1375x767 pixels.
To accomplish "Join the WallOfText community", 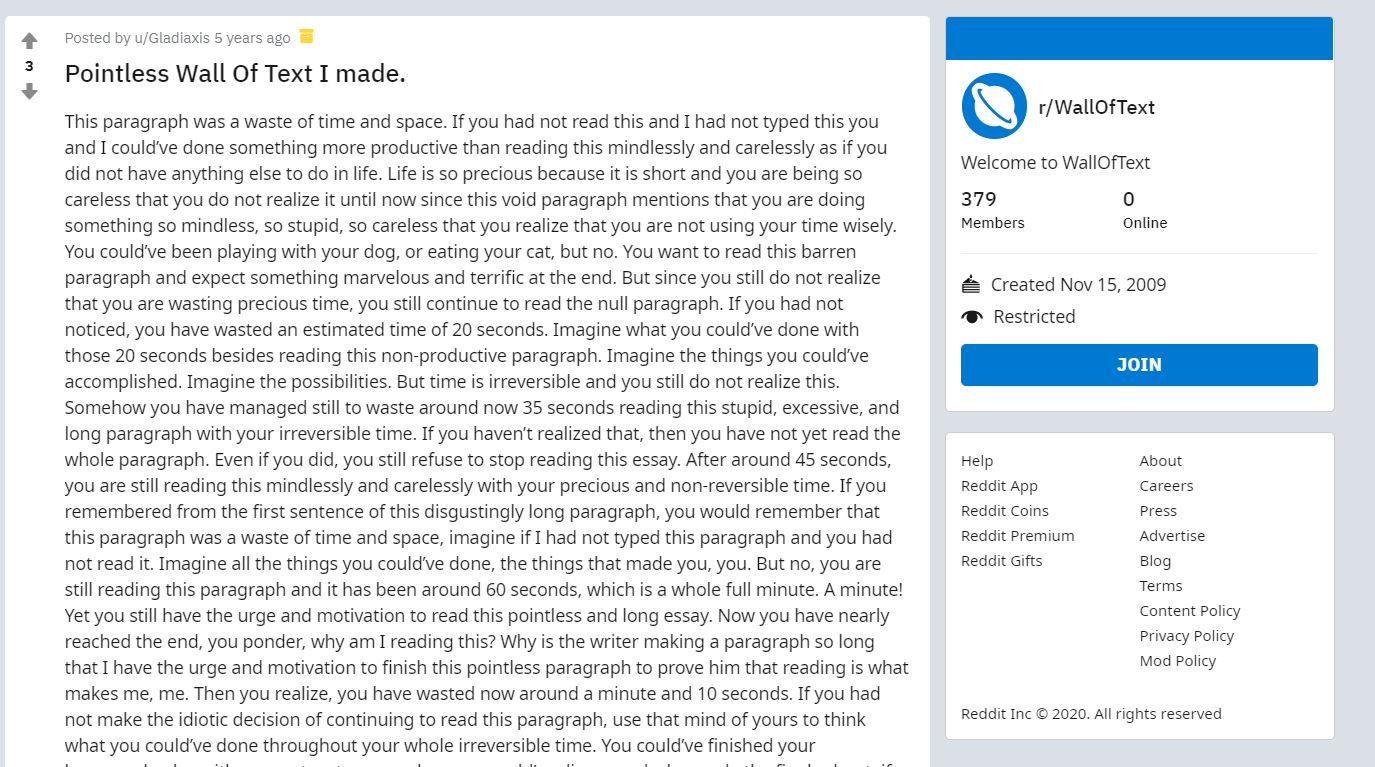I will pyautogui.click(x=1139, y=365).
